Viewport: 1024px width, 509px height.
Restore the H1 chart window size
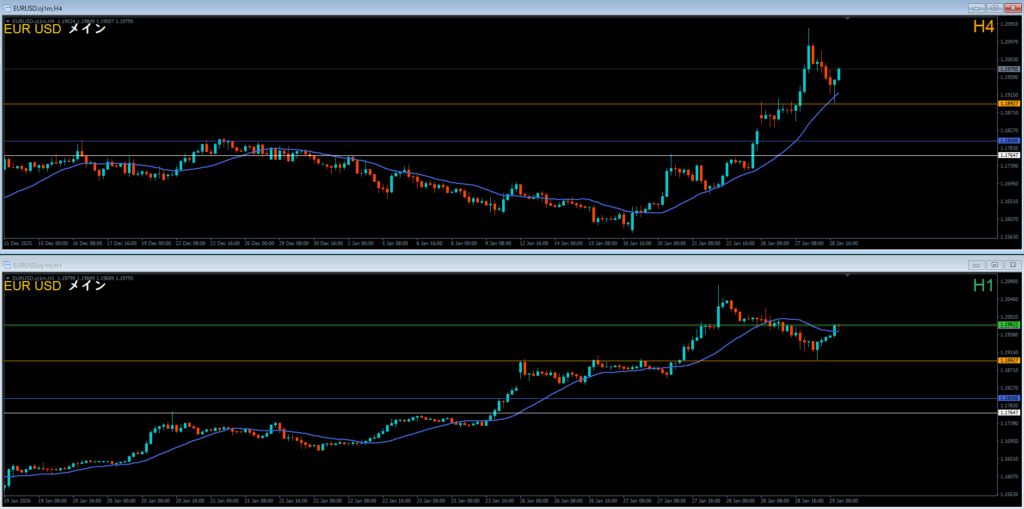pos(995,265)
